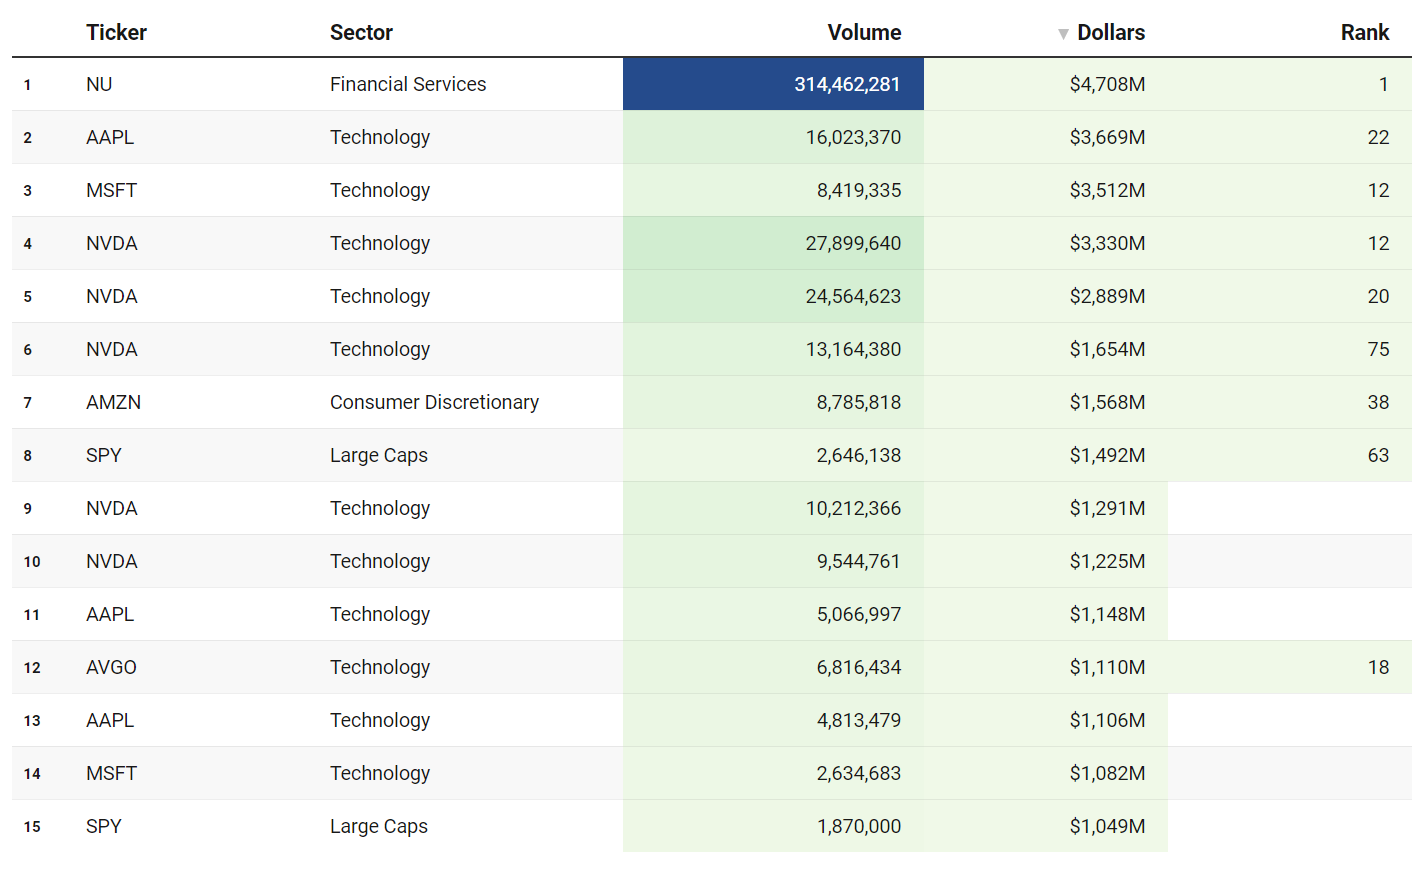Click the $1,110M value
The height and width of the screenshot is (869, 1419).
[1107, 668]
